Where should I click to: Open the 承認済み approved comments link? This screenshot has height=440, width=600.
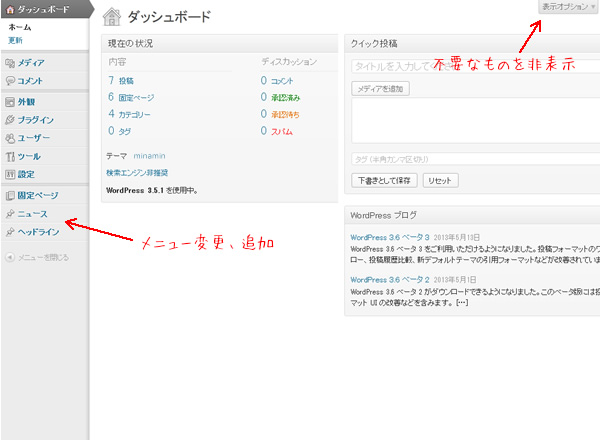coord(285,98)
